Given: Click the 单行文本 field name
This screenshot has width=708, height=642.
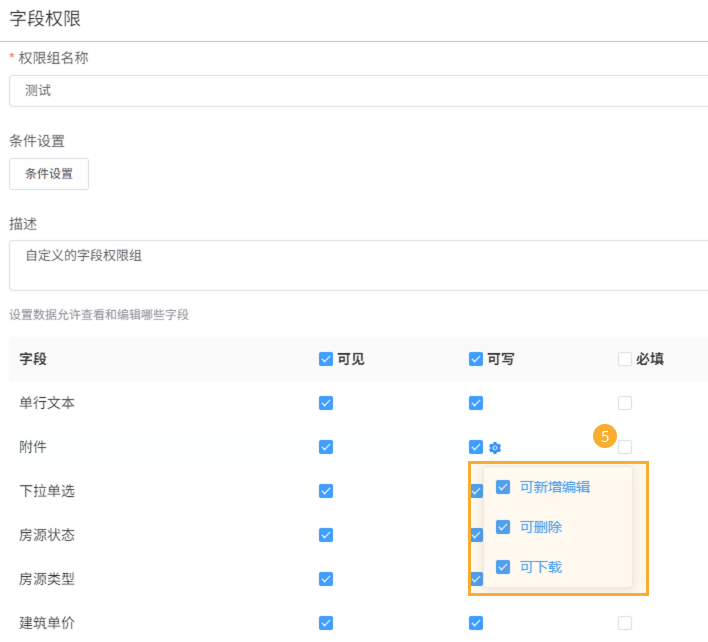Looking at the screenshot, I should [47, 403].
